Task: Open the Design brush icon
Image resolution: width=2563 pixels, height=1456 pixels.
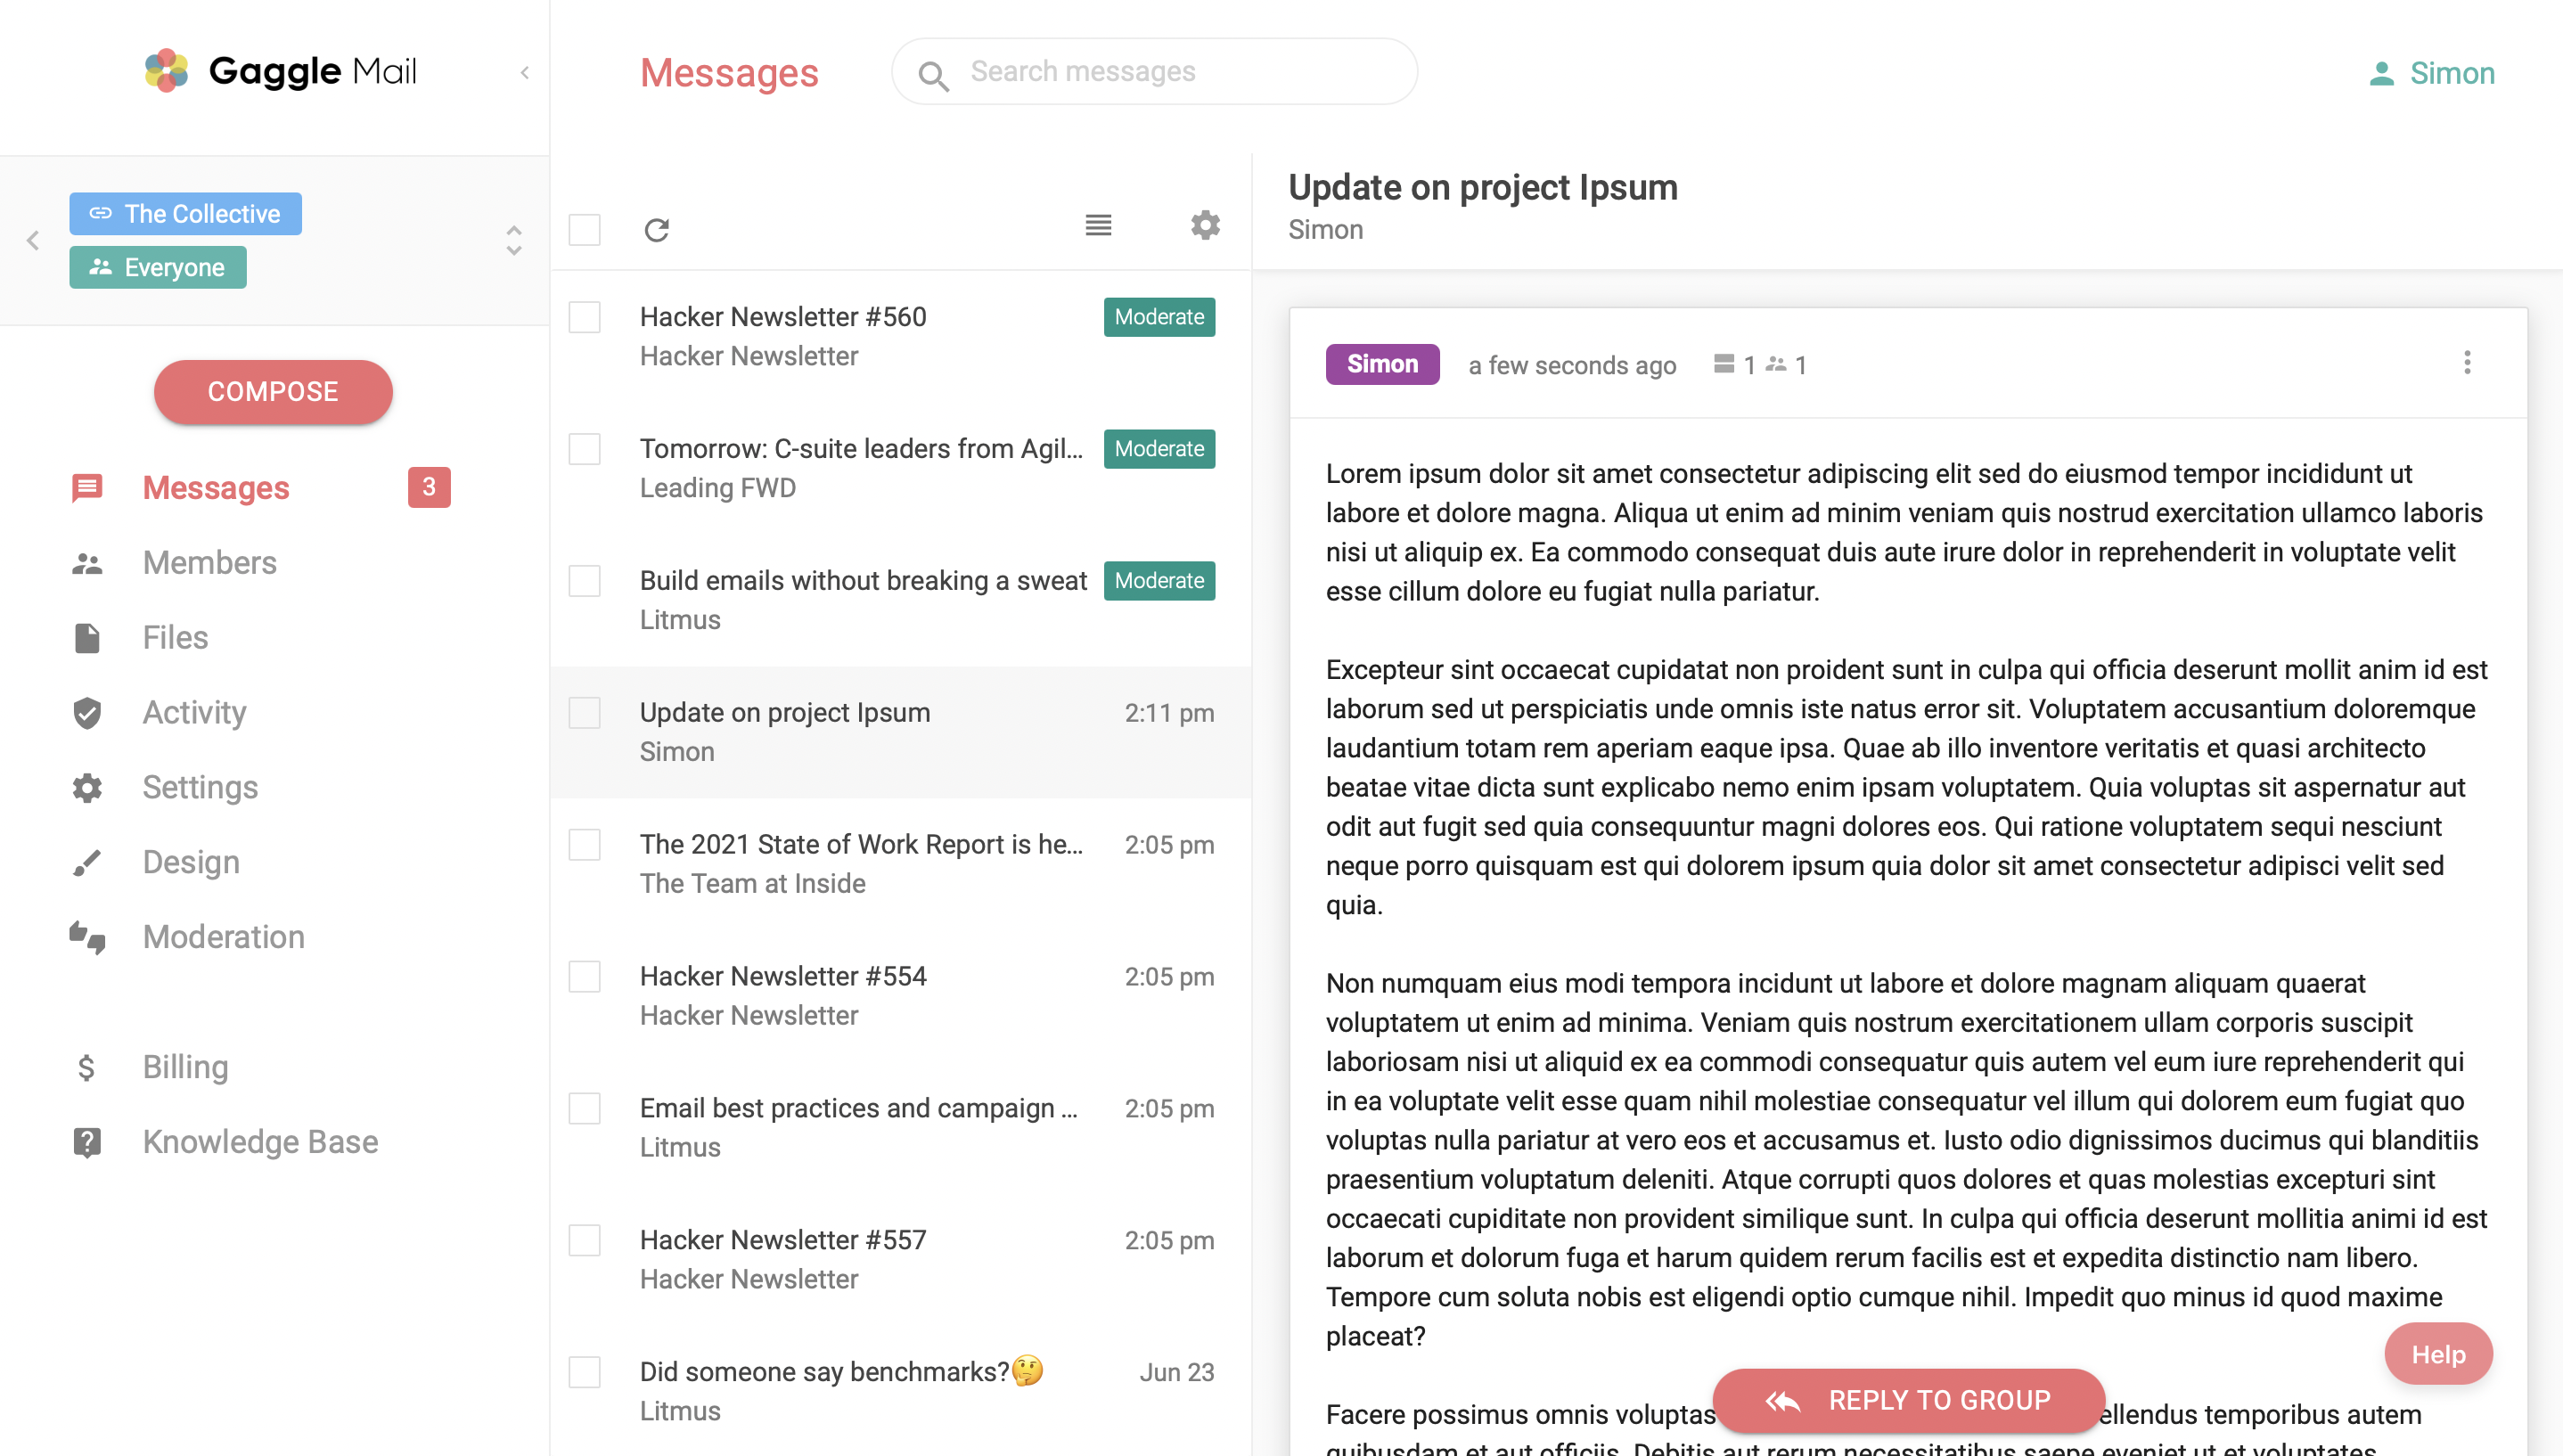Action: click(x=86, y=862)
